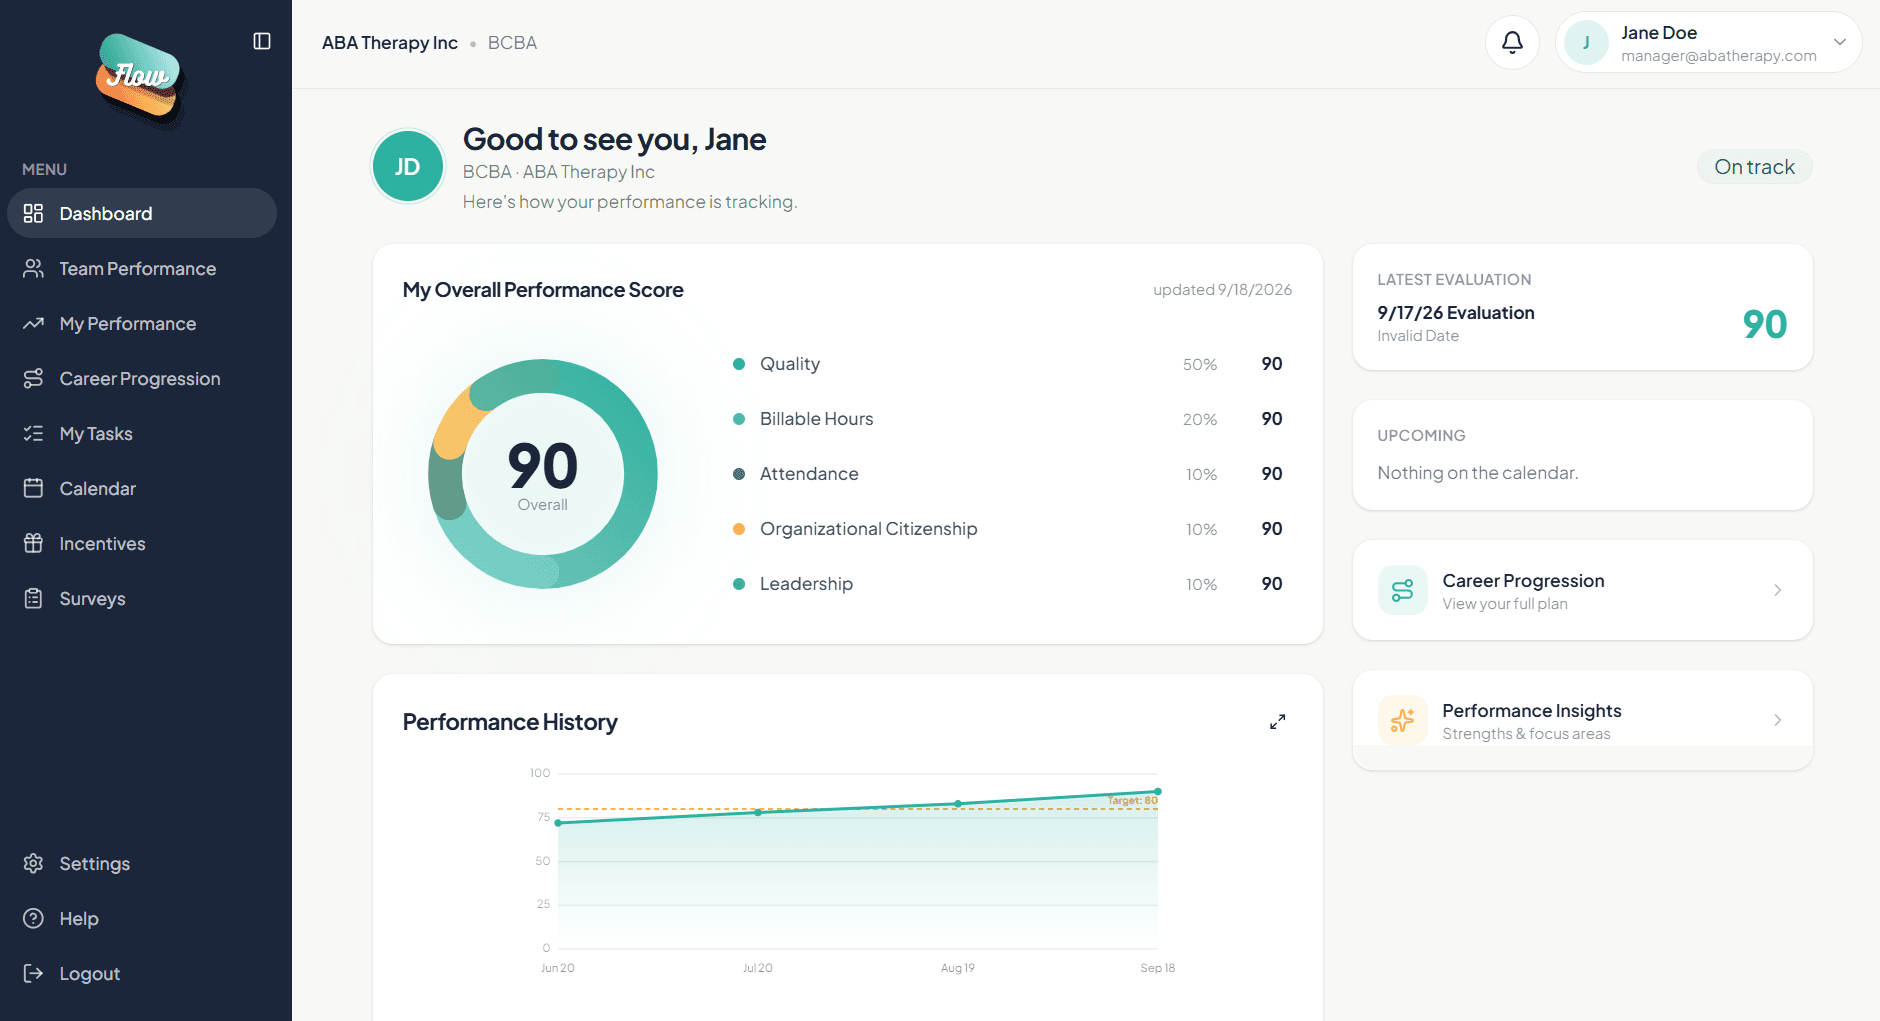Open the notifications bell
Image resolution: width=1880 pixels, height=1021 pixels.
point(1512,42)
